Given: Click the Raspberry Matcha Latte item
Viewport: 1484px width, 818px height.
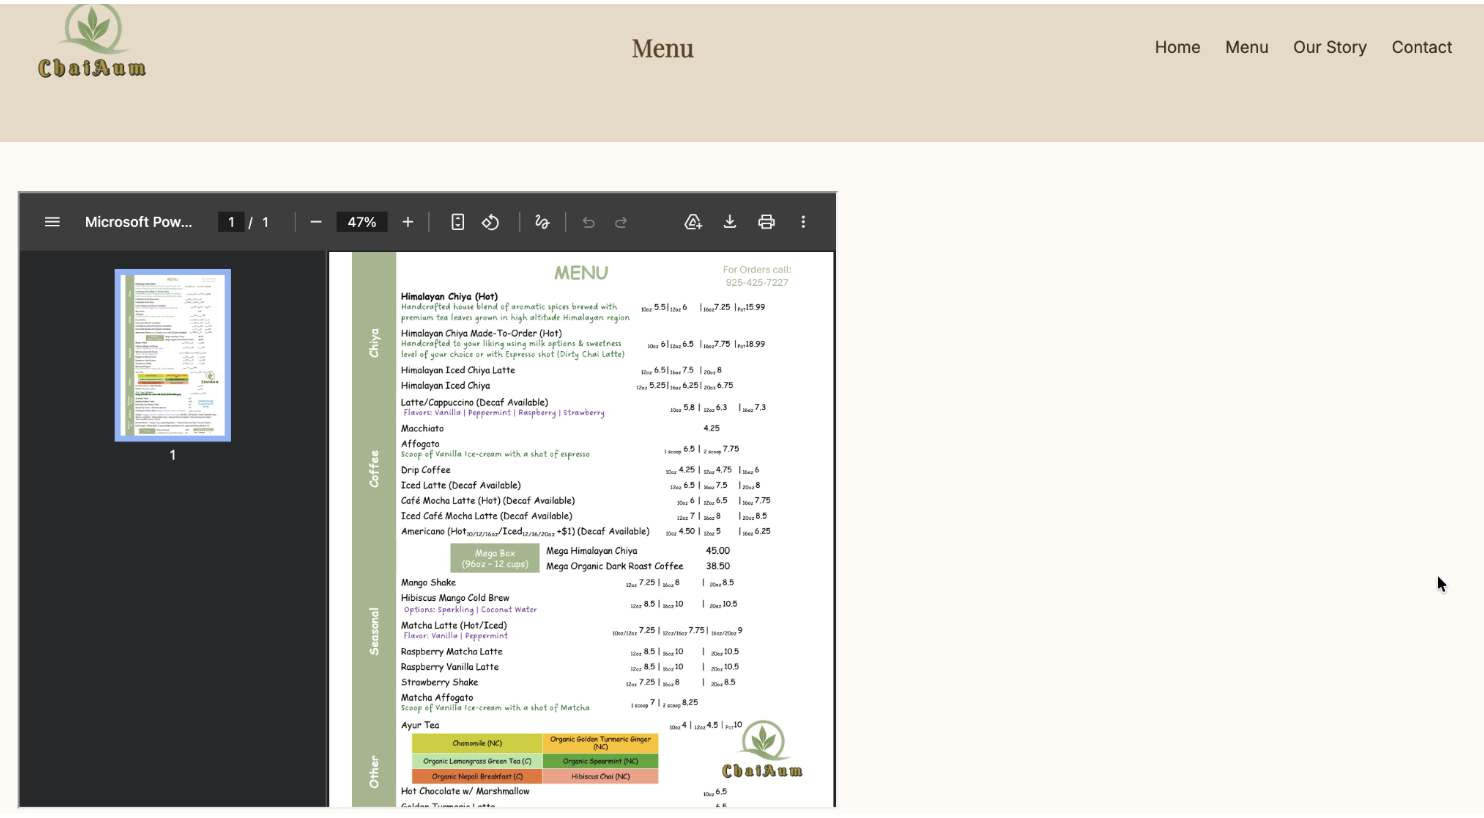Looking at the screenshot, I should pyautogui.click(x=452, y=652).
